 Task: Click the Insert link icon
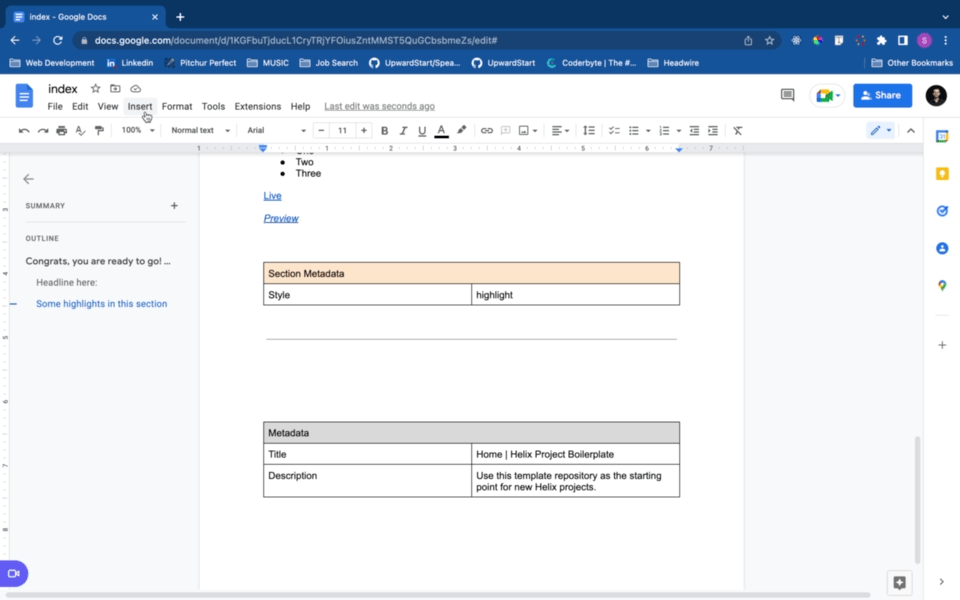pyautogui.click(x=487, y=131)
